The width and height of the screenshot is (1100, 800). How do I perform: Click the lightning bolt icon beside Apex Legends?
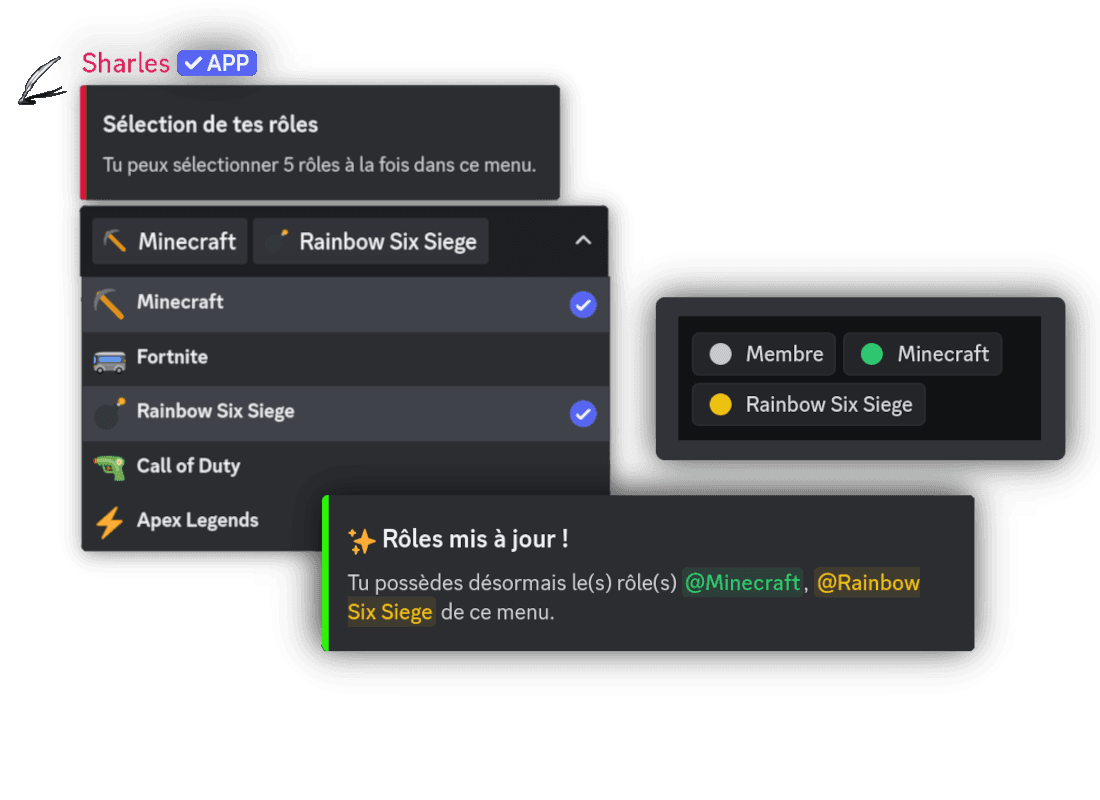click(109, 522)
